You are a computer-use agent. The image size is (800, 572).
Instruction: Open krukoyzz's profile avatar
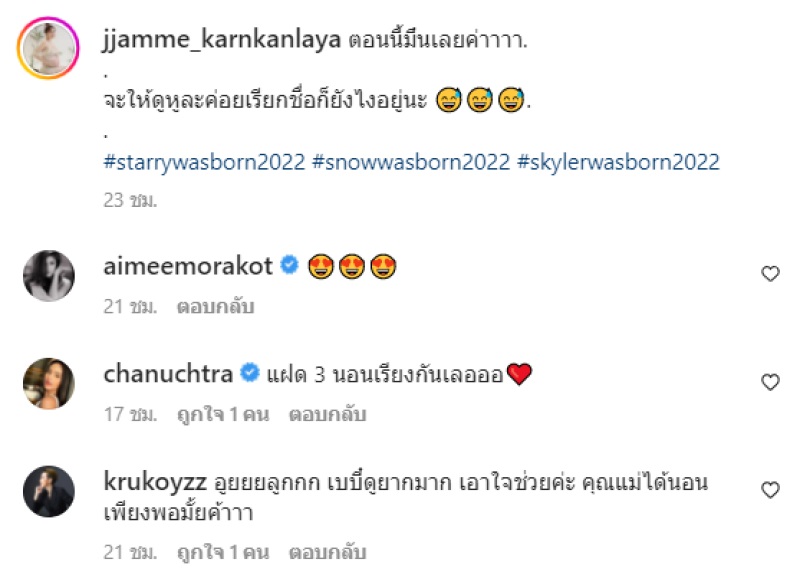(49, 491)
